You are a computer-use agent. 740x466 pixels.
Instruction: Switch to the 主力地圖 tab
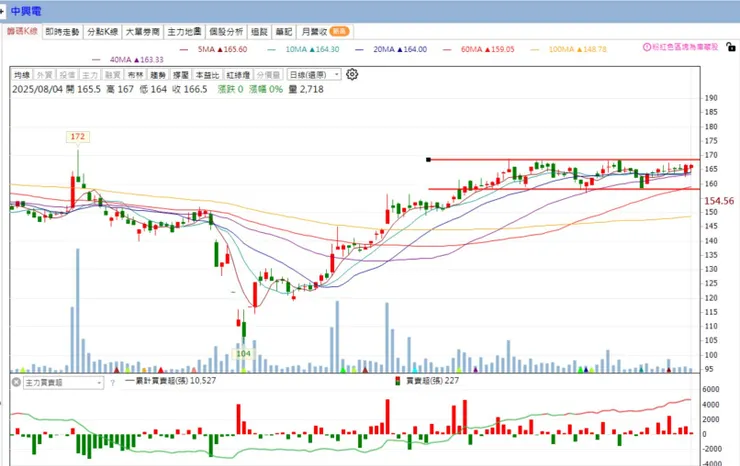[184, 32]
